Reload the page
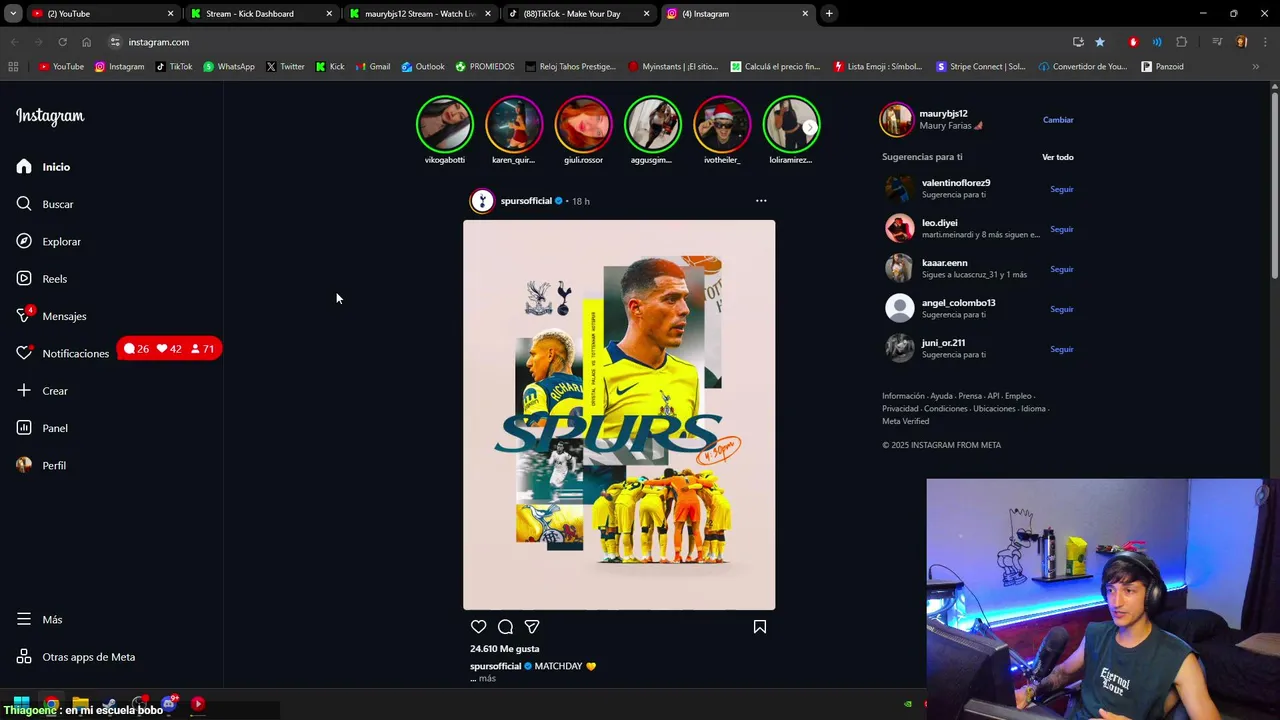This screenshot has height=720, width=1280. (62, 42)
